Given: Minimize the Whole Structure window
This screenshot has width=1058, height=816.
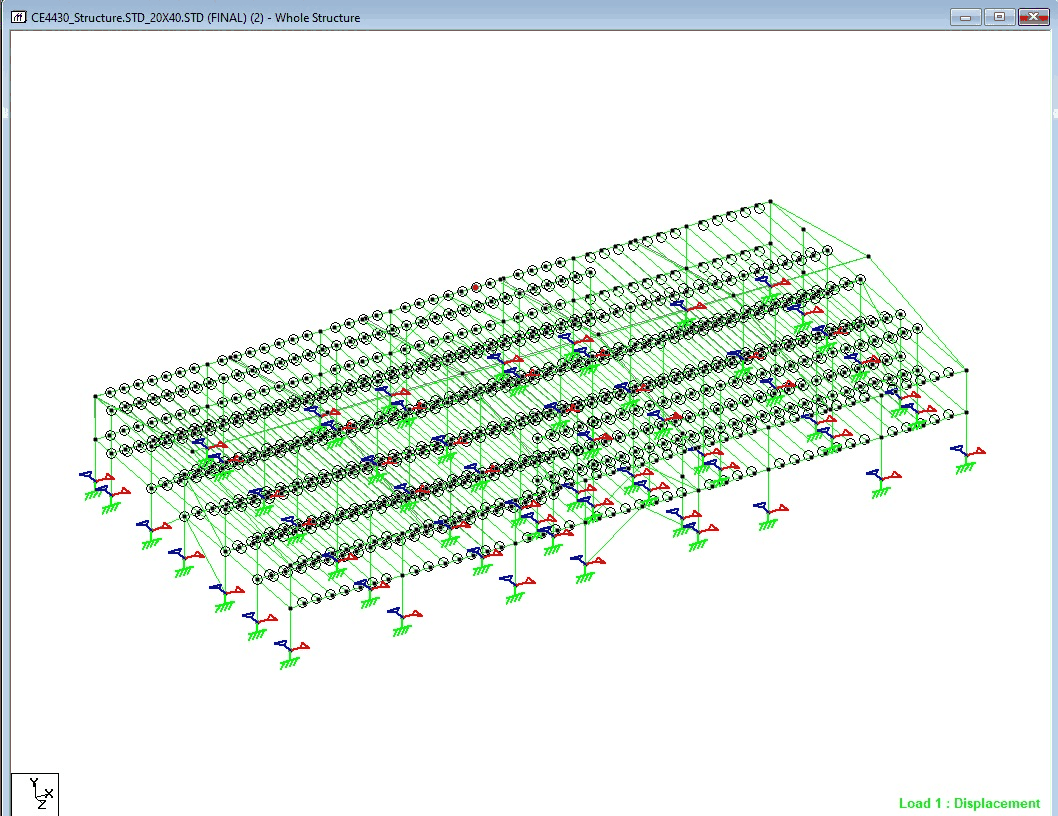Looking at the screenshot, I should pos(966,17).
